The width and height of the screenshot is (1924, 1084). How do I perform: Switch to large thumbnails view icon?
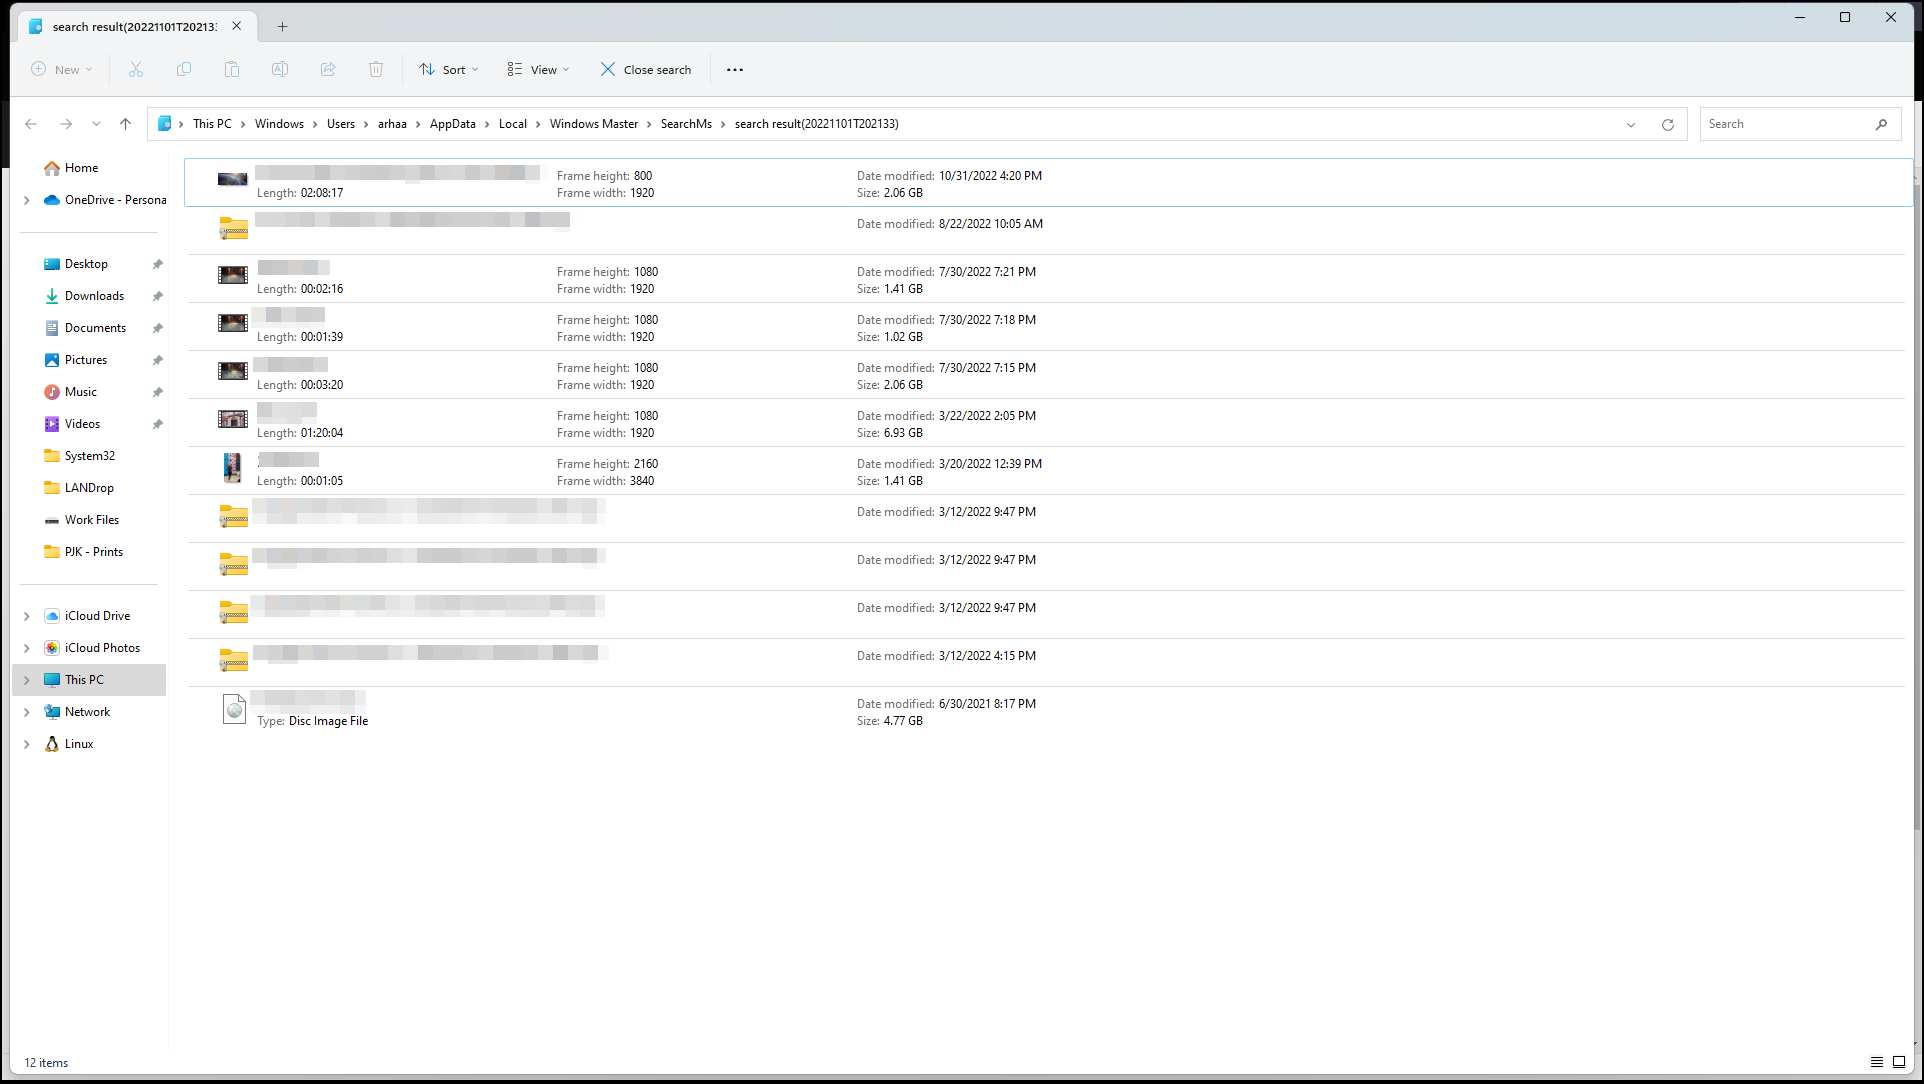click(1898, 1062)
